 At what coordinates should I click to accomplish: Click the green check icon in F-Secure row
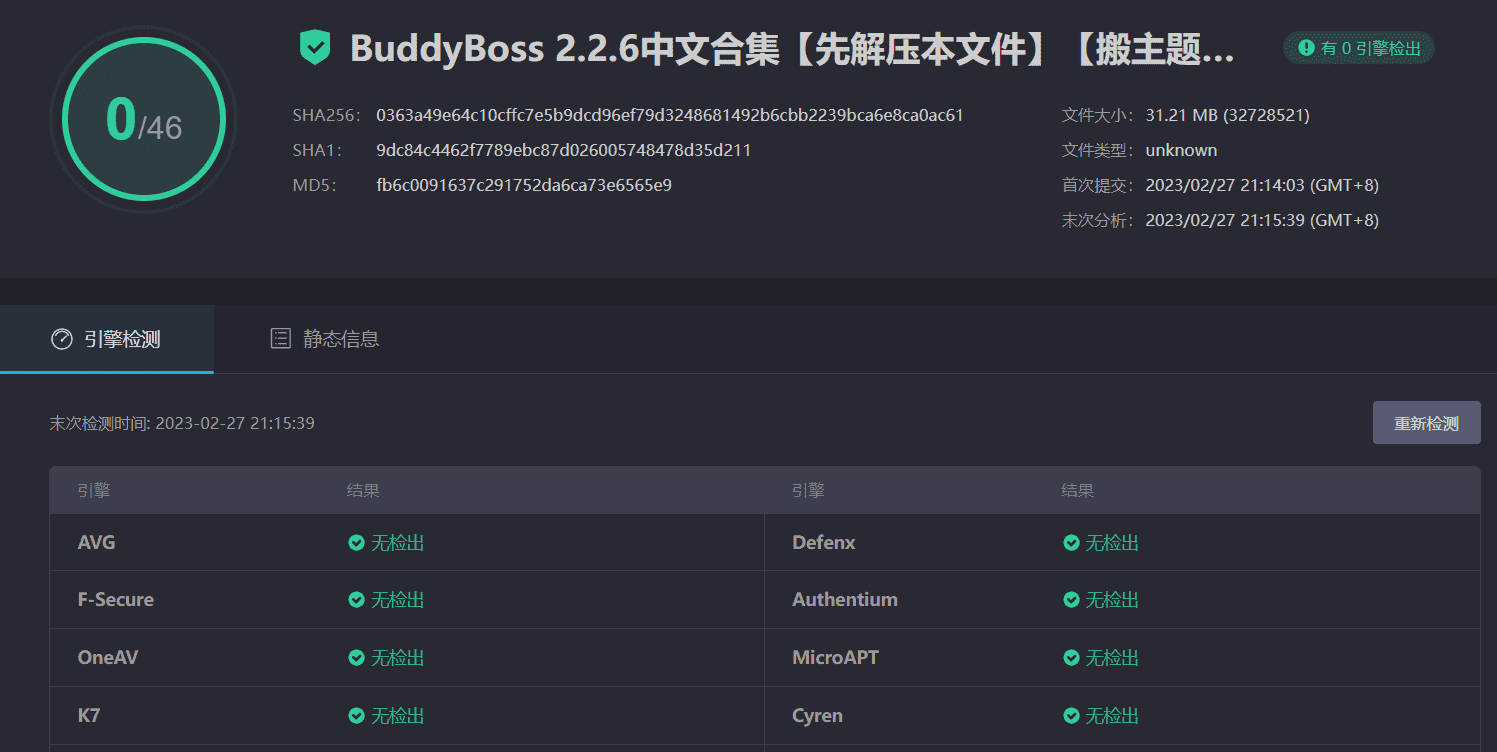(x=356, y=600)
